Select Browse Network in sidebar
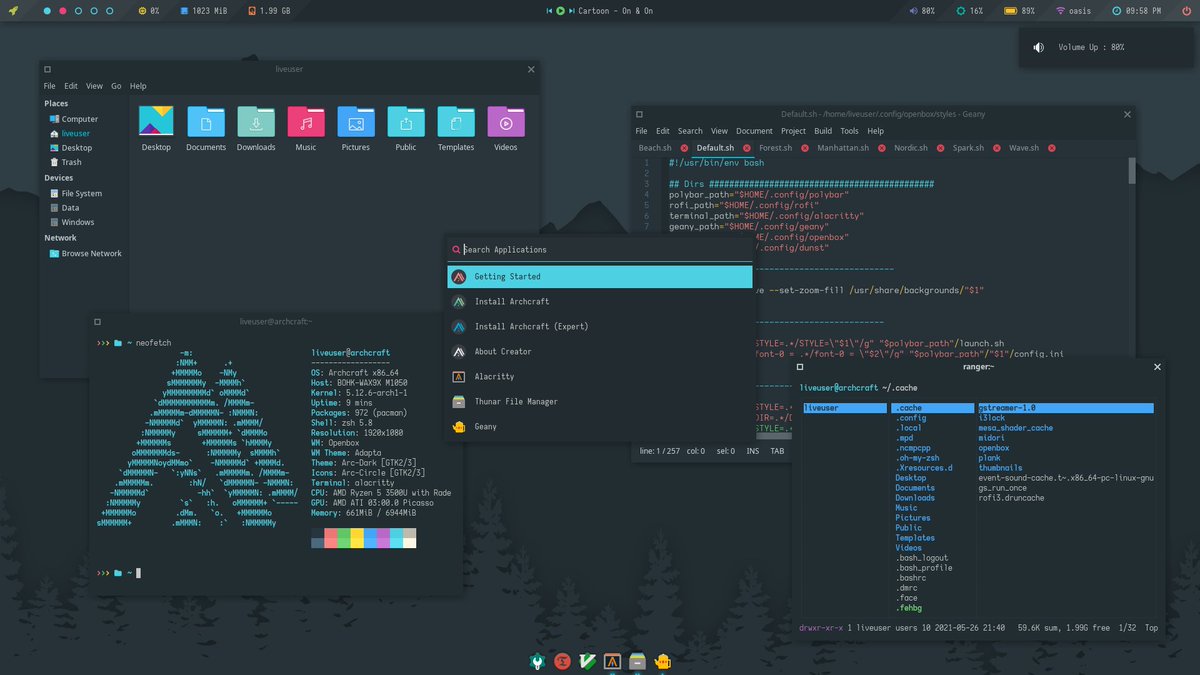 [84, 253]
